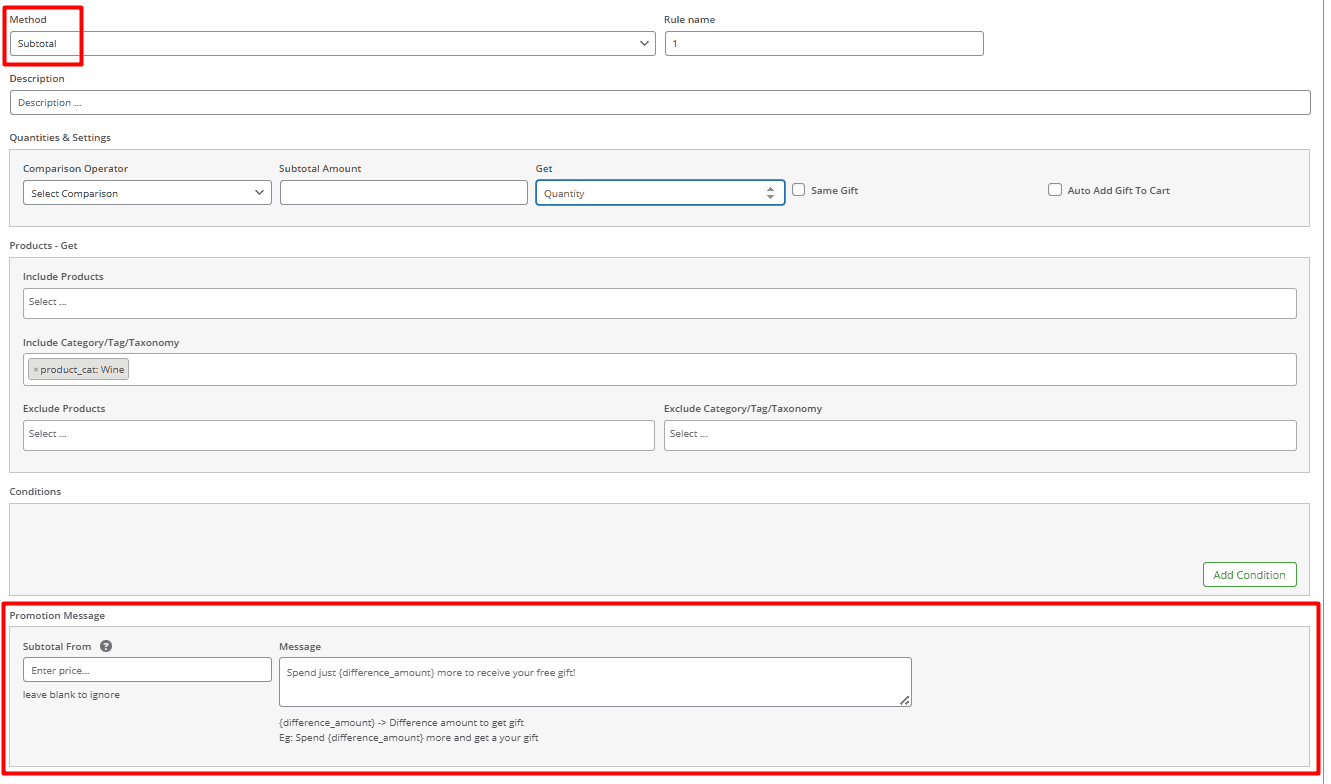Click inside the promotion Message textarea
1331x784 pixels.
coord(594,681)
